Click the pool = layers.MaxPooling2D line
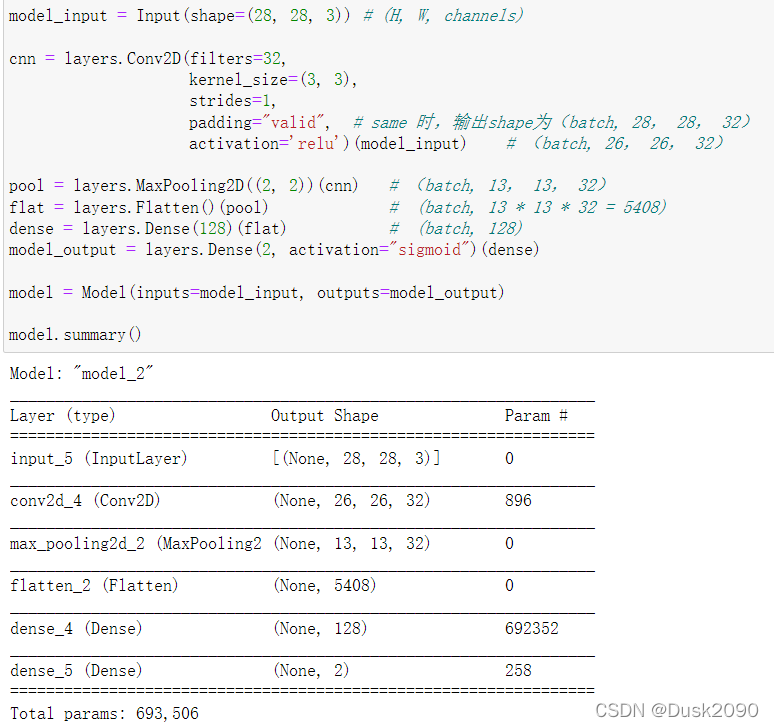The width and height of the screenshot is (774, 727). [183, 186]
